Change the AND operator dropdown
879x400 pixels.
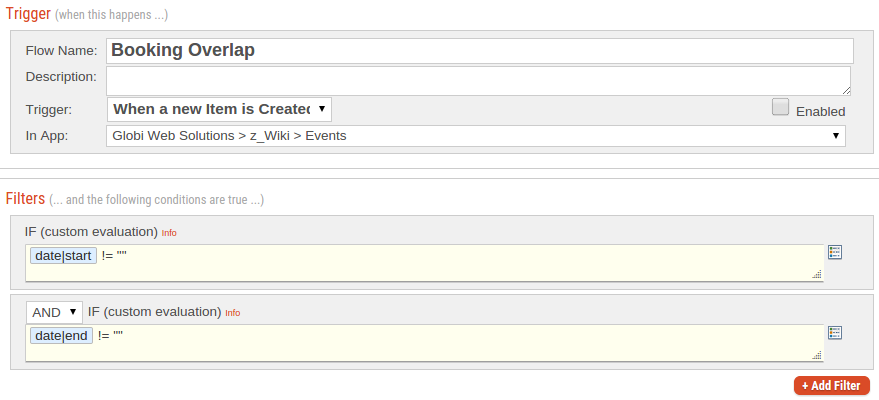54,312
